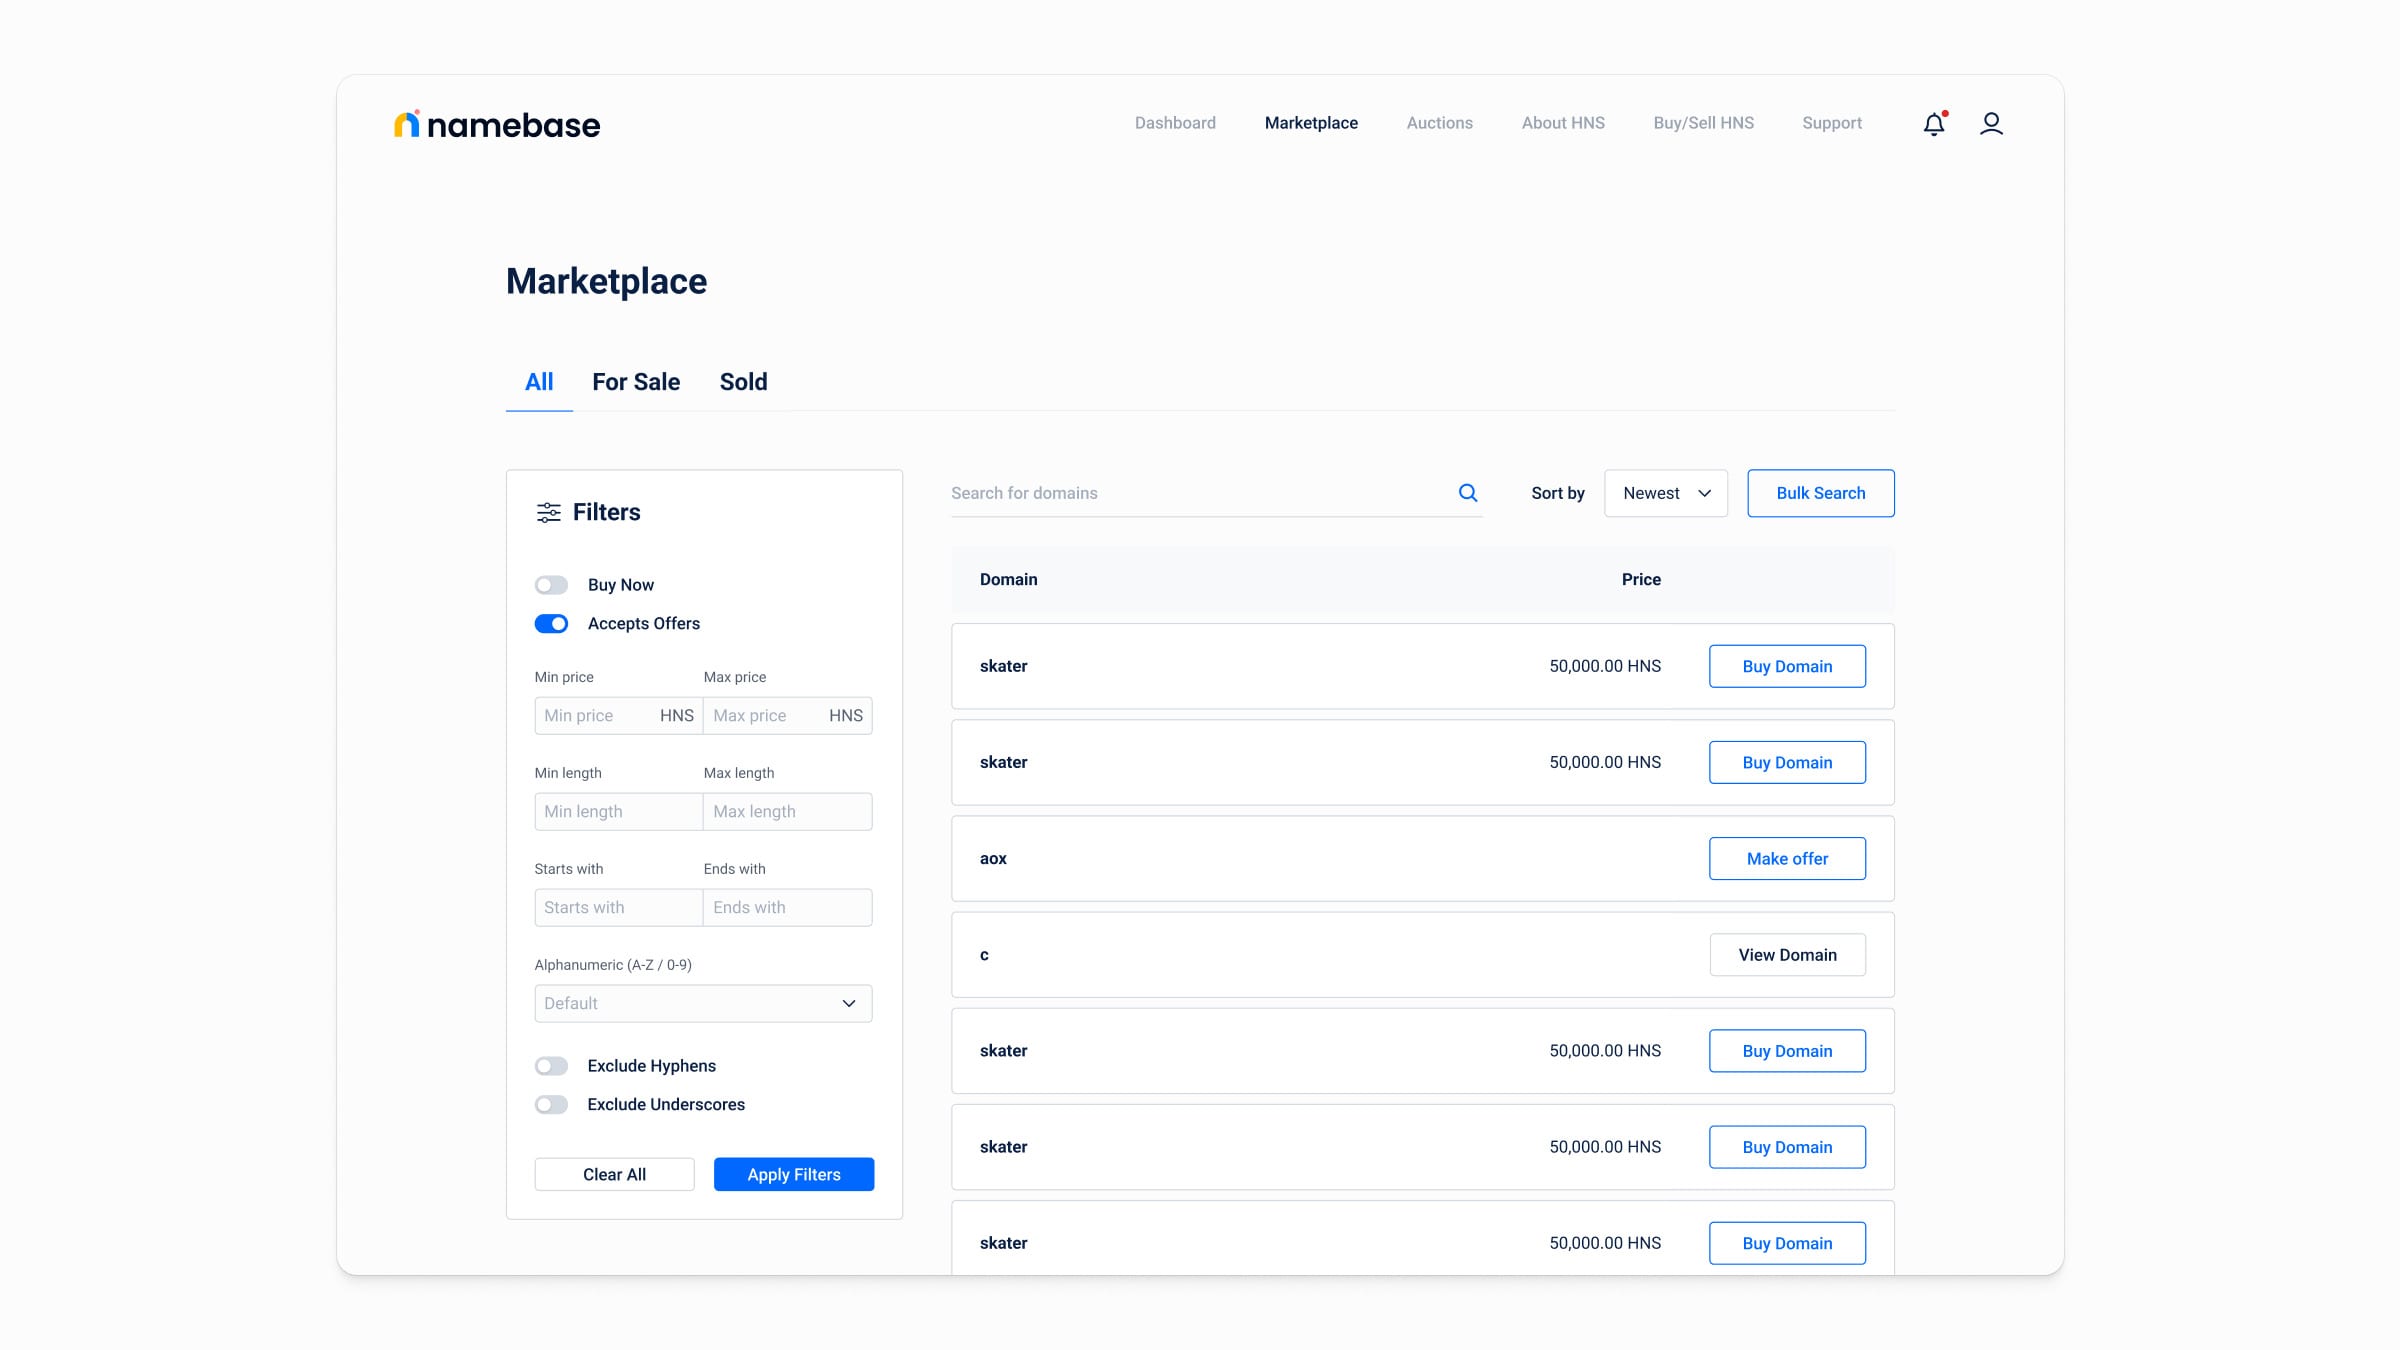
Task: Click View Domain for c
Action: [x=1787, y=955]
